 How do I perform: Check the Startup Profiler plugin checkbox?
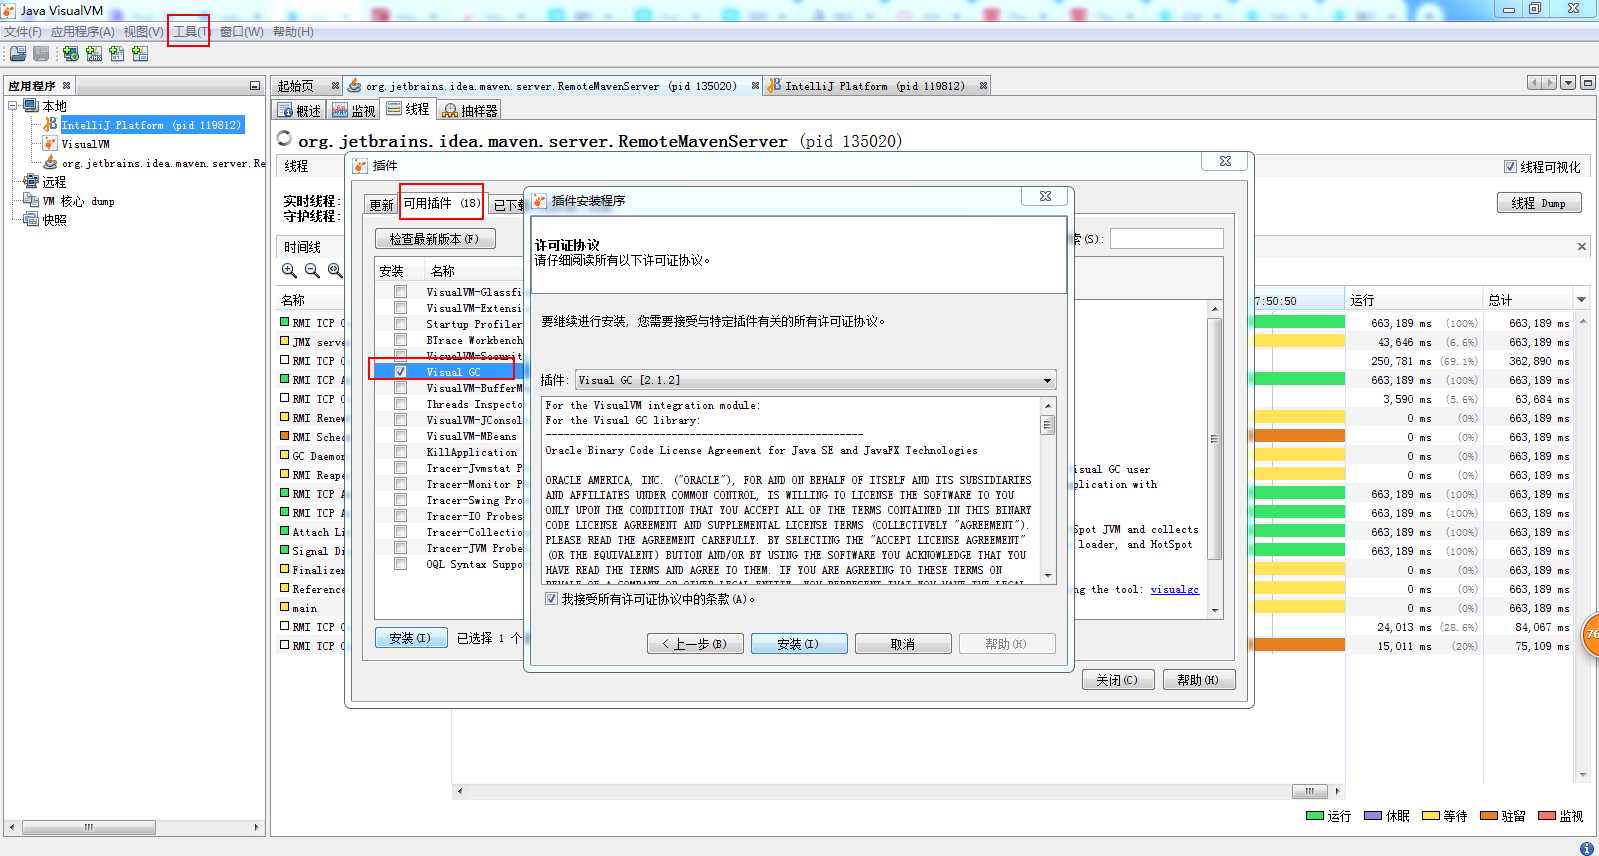point(400,324)
